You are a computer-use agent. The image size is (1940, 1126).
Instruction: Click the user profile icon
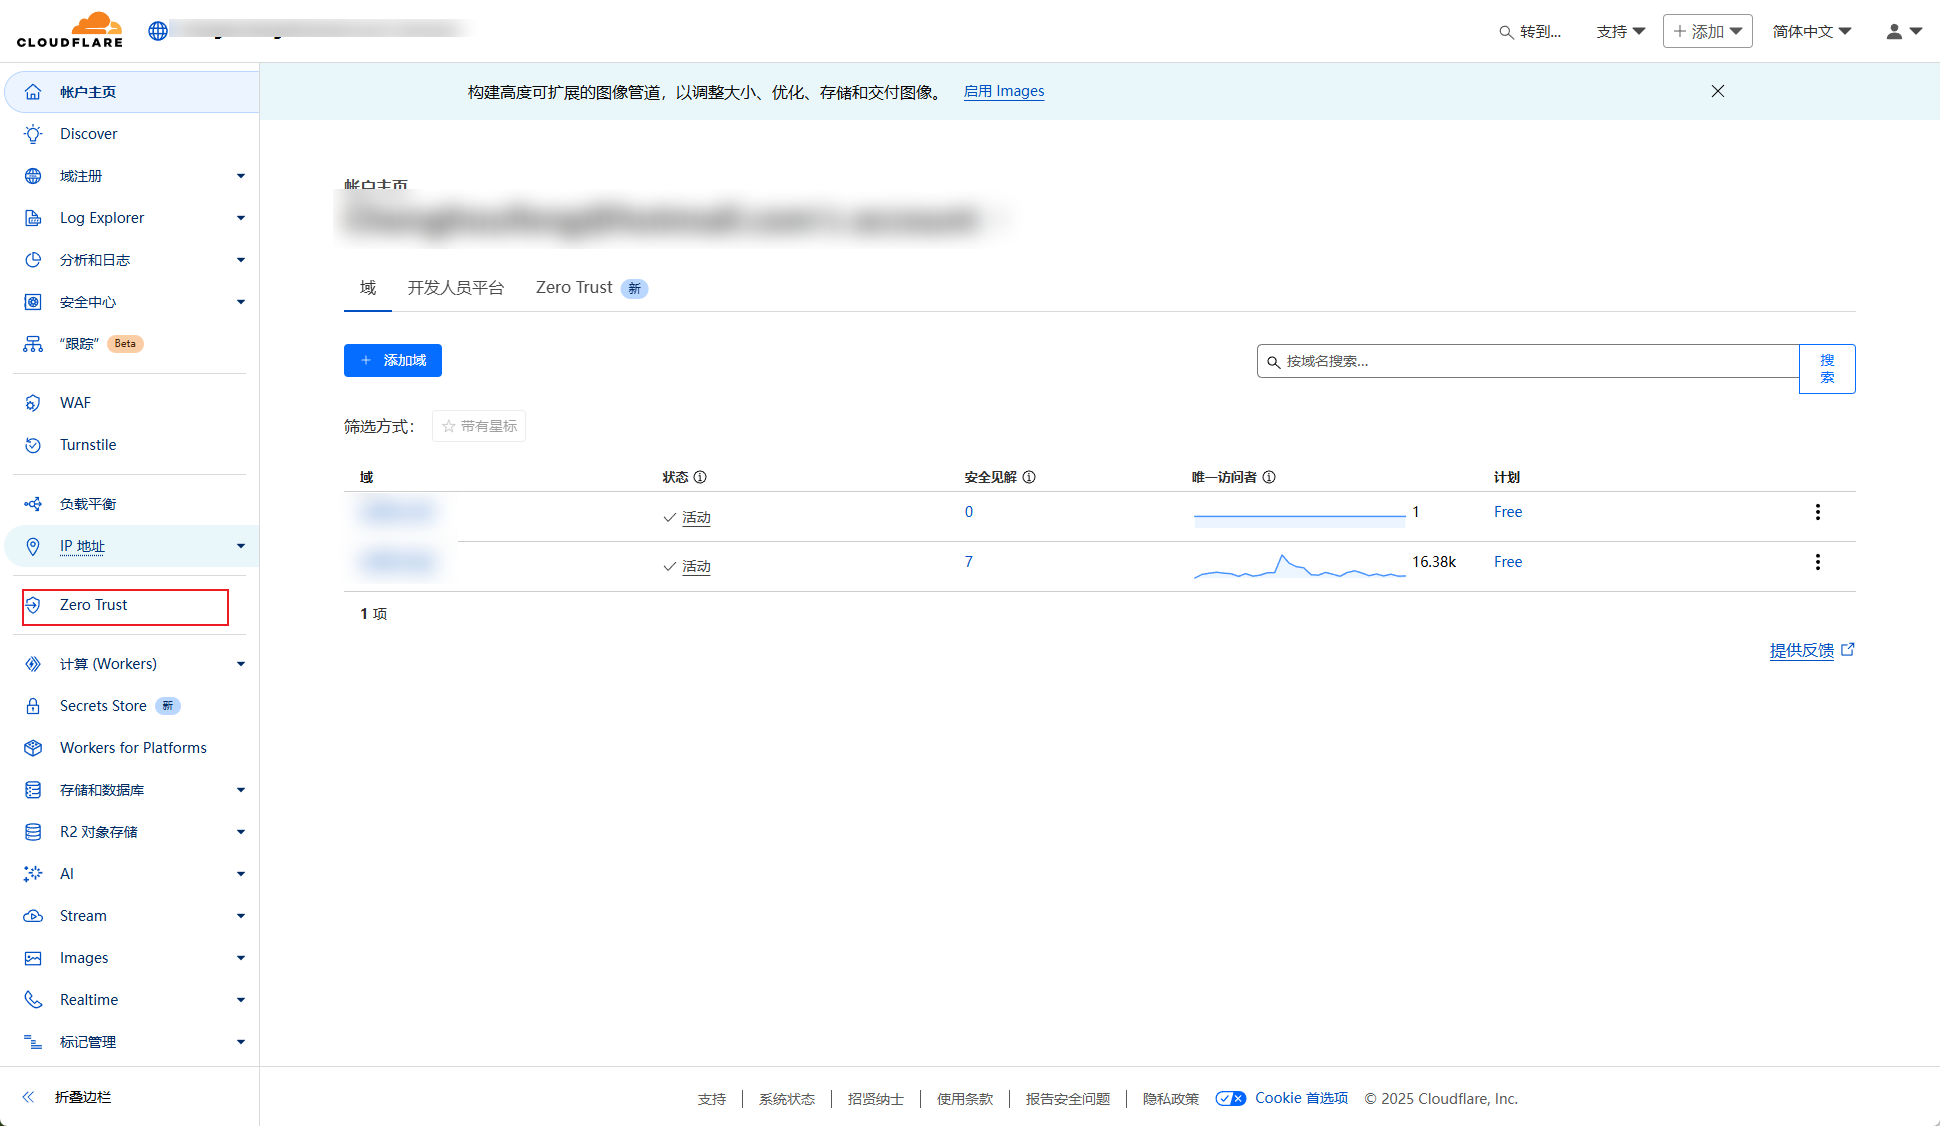(x=1894, y=31)
